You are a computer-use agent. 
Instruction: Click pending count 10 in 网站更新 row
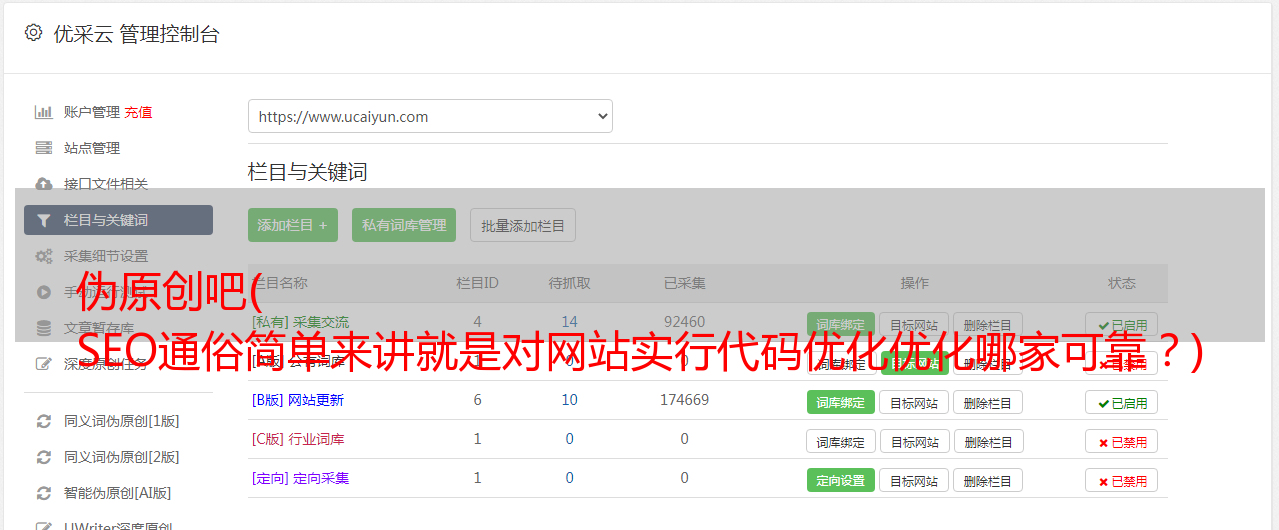pyautogui.click(x=570, y=400)
